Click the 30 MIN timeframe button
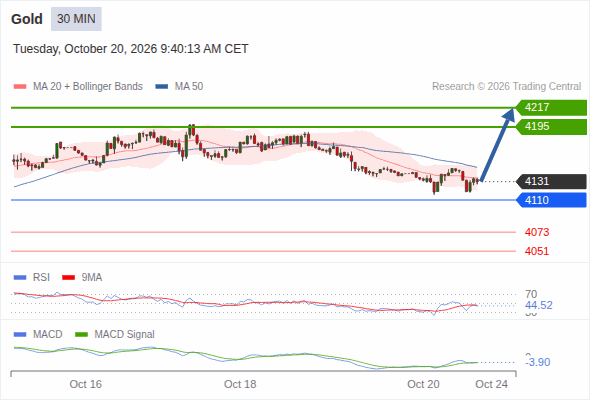Image resolution: width=590 pixels, height=400 pixels. (x=76, y=19)
